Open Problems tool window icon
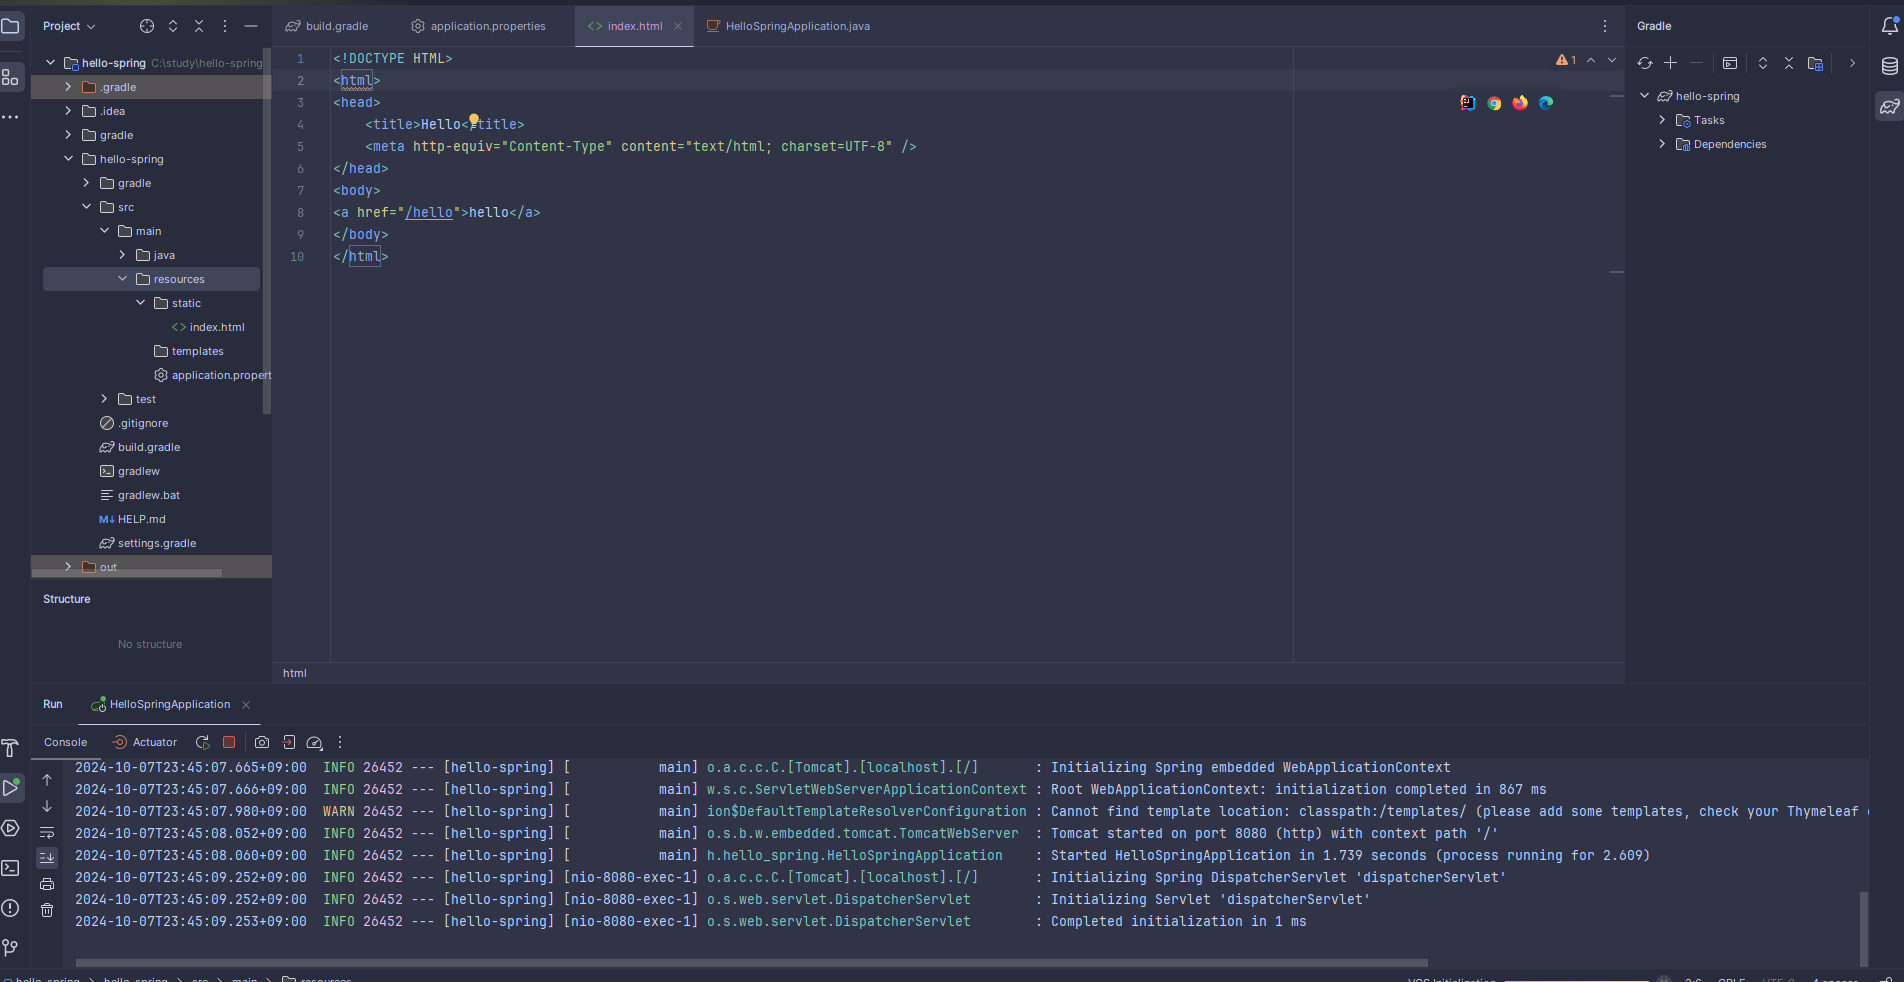The image size is (1904, 982). [x=11, y=908]
